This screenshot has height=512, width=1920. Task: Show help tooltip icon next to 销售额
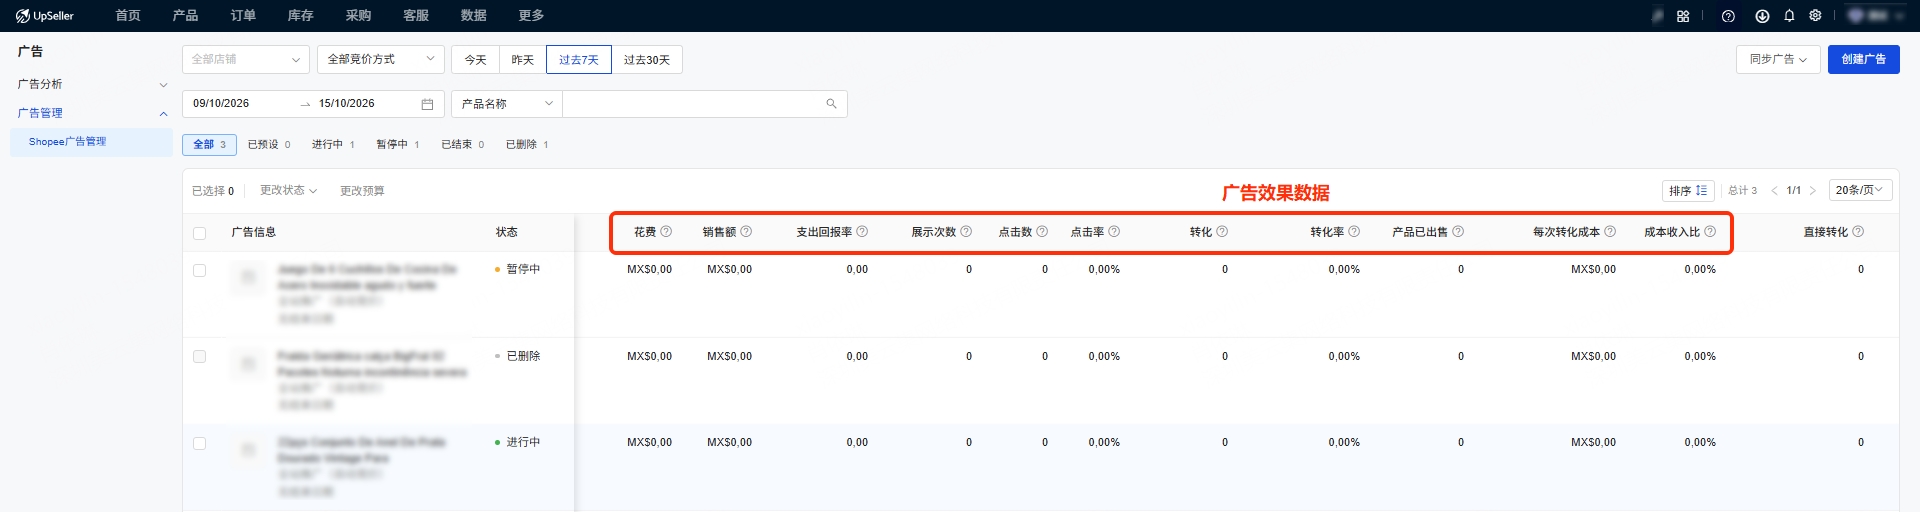click(x=746, y=232)
